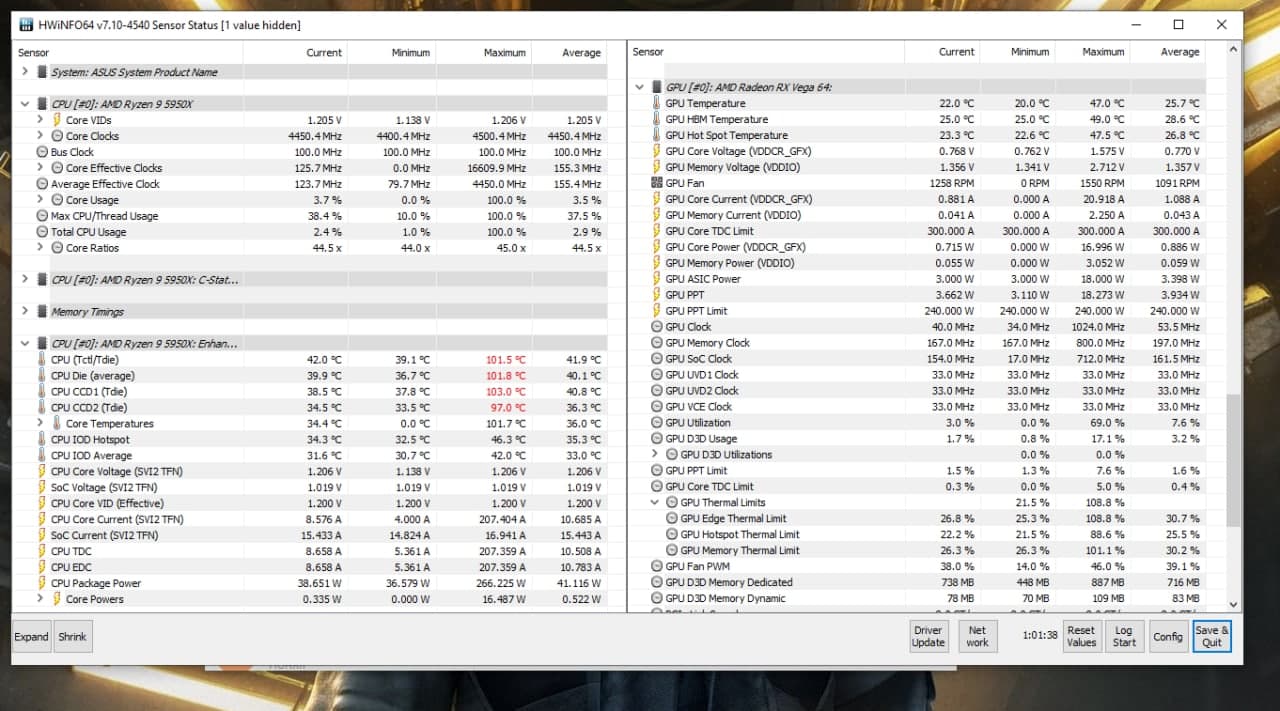Expand GPU D3D Utilizations row
The height and width of the screenshot is (711, 1280).
coord(655,455)
